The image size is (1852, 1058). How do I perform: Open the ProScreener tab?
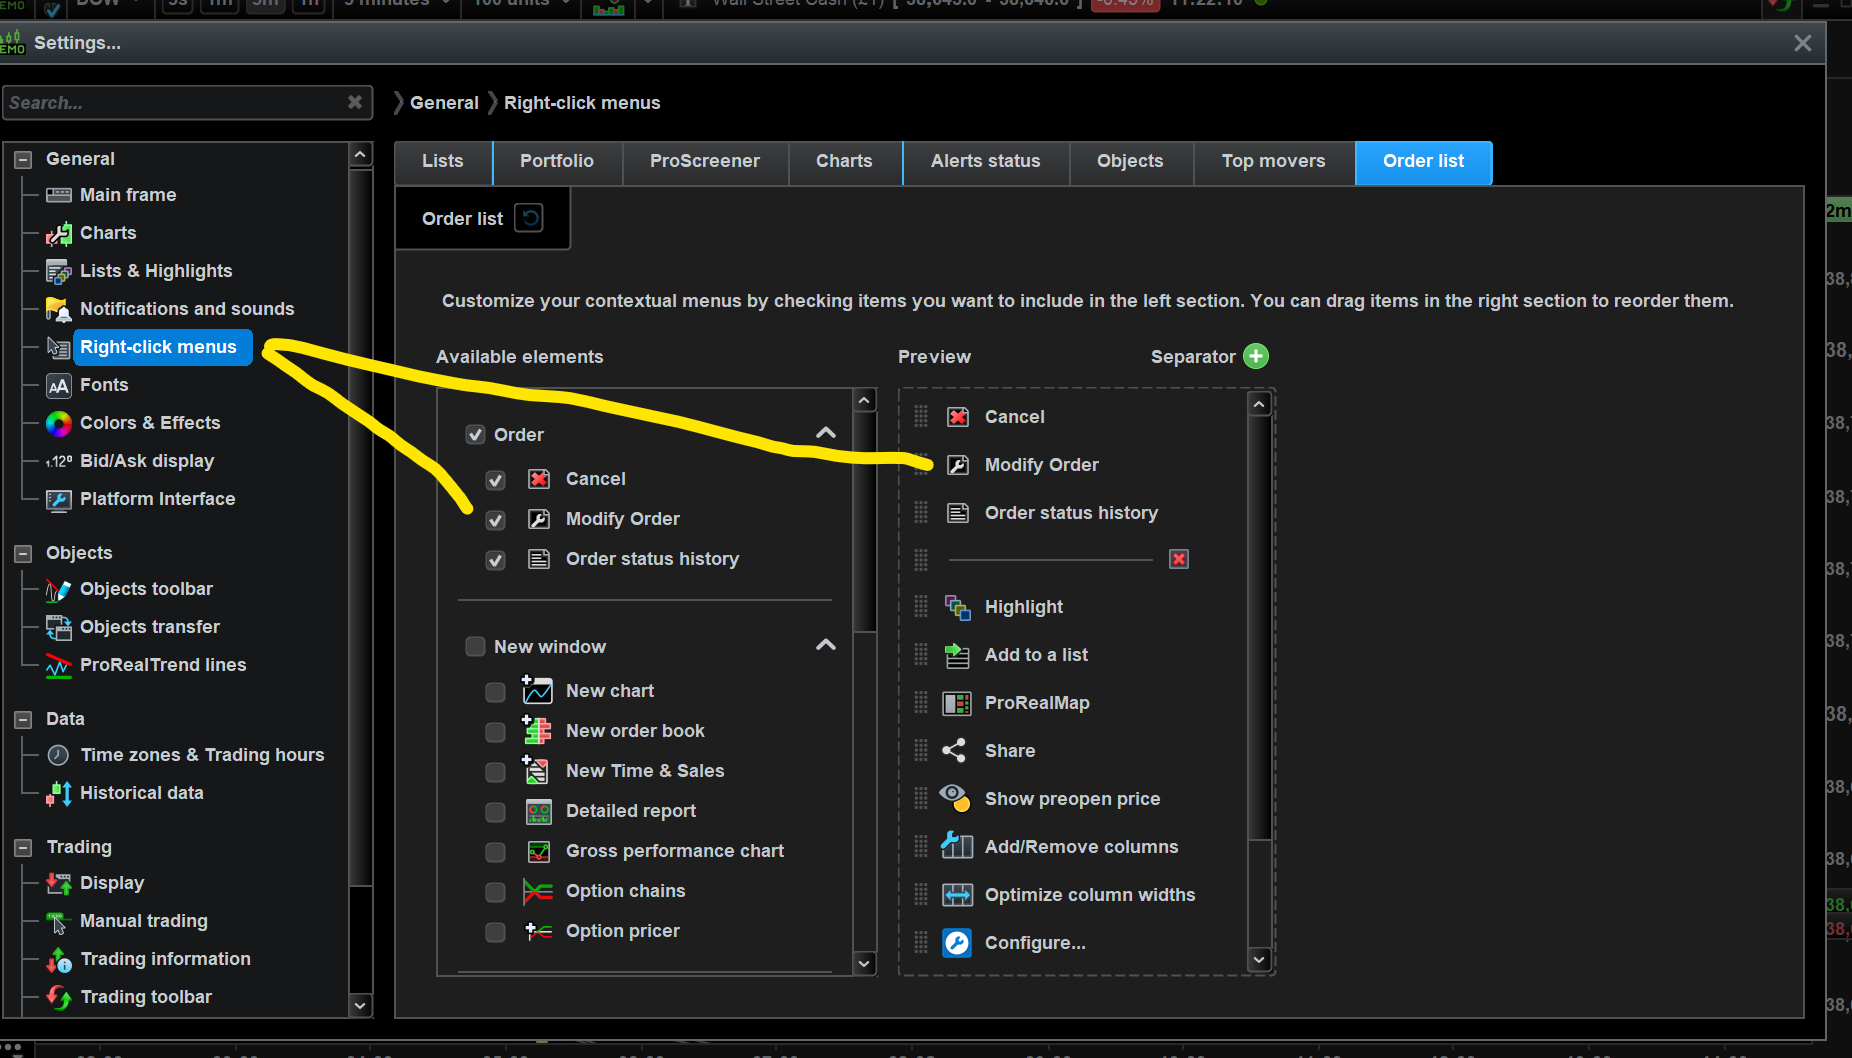coord(705,162)
